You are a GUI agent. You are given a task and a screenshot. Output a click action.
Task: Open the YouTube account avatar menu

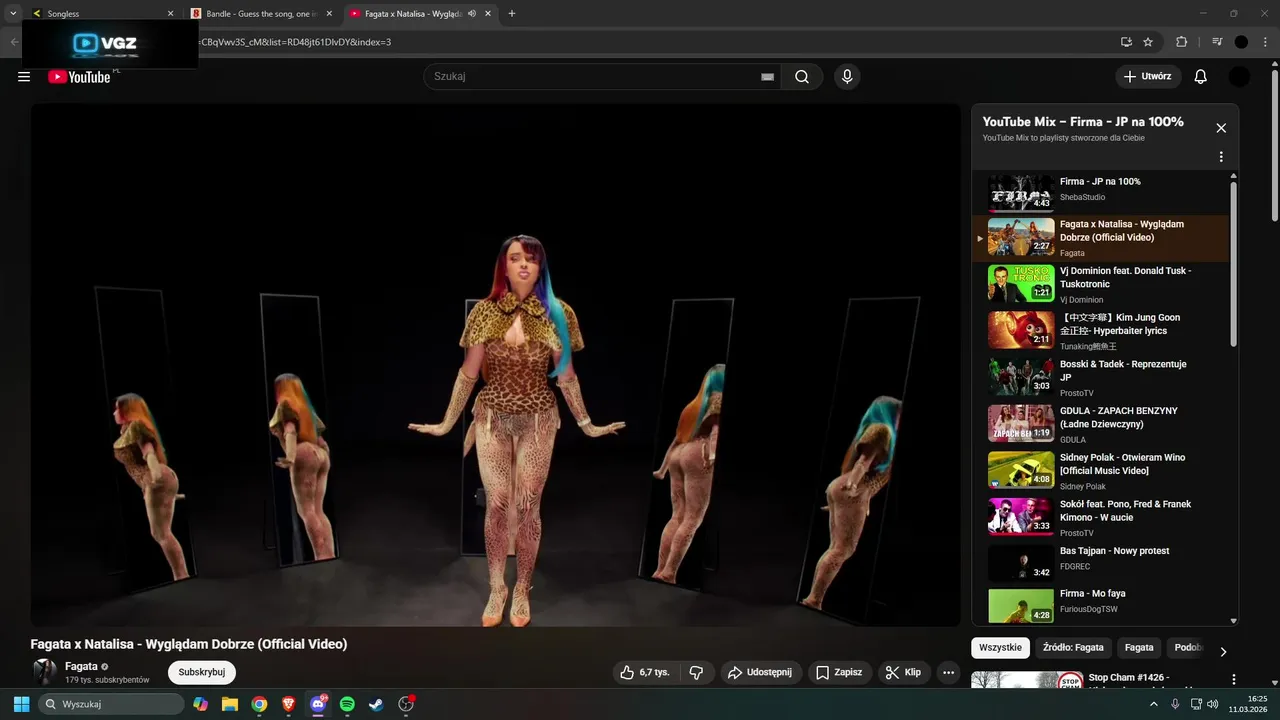pyautogui.click(x=1239, y=77)
